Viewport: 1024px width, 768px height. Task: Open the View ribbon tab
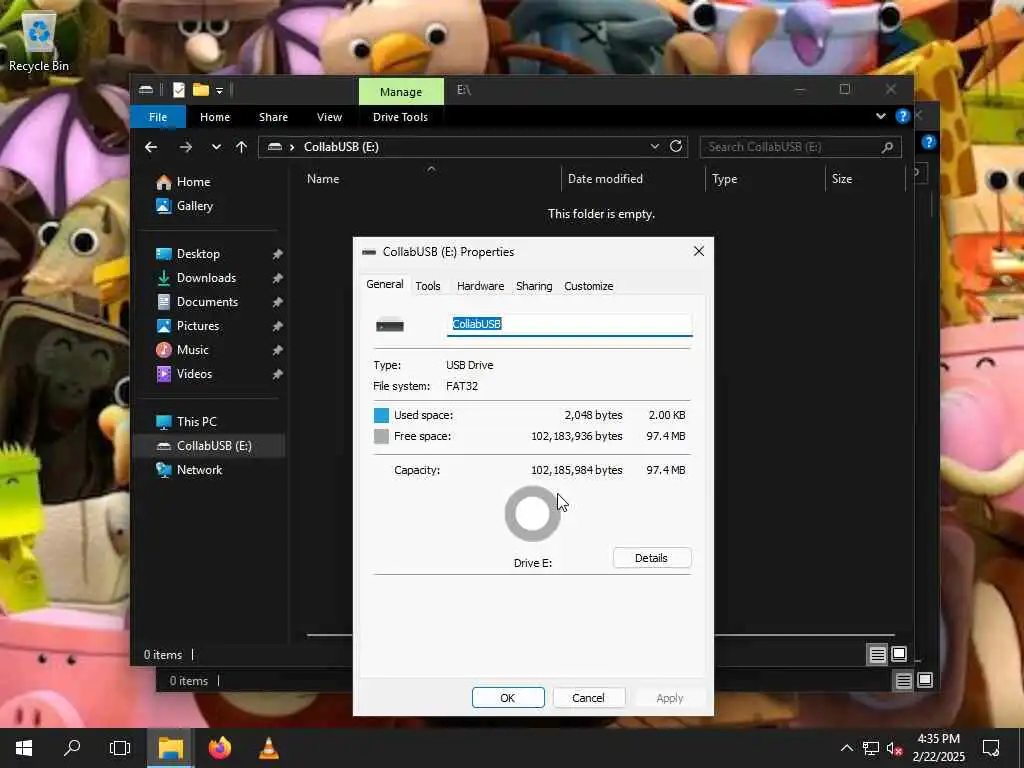click(x=329, y=117)
